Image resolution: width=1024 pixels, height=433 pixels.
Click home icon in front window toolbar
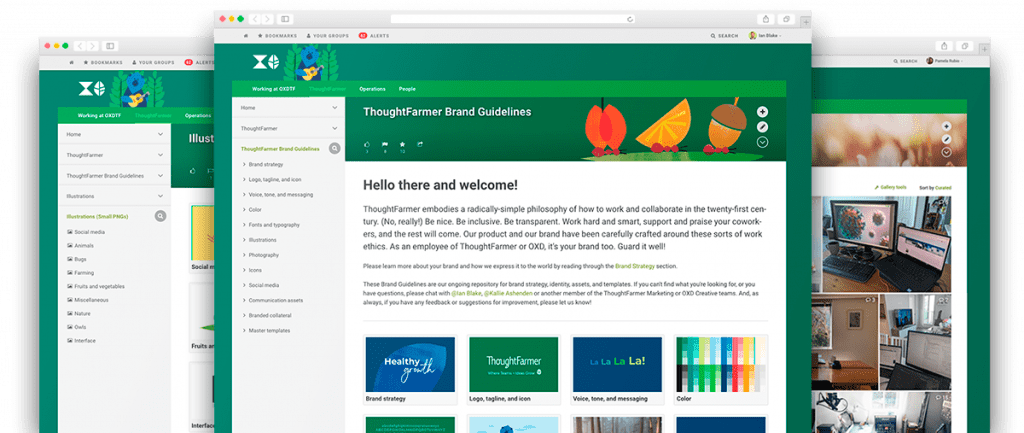coord(246,36)
